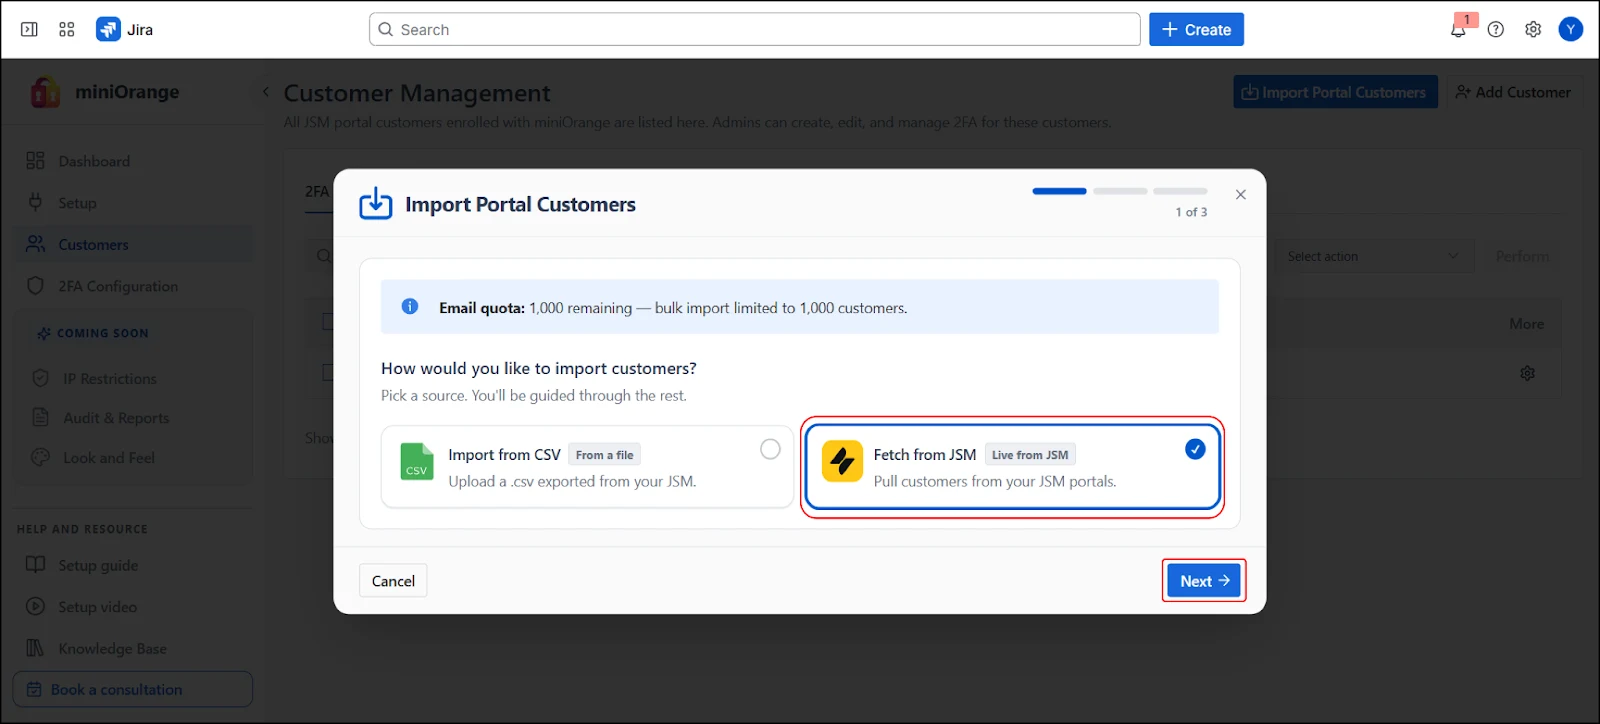This screenshot has height=724, width=1600.
Task: Click the email quota info icon
Action: click(410, 307)
